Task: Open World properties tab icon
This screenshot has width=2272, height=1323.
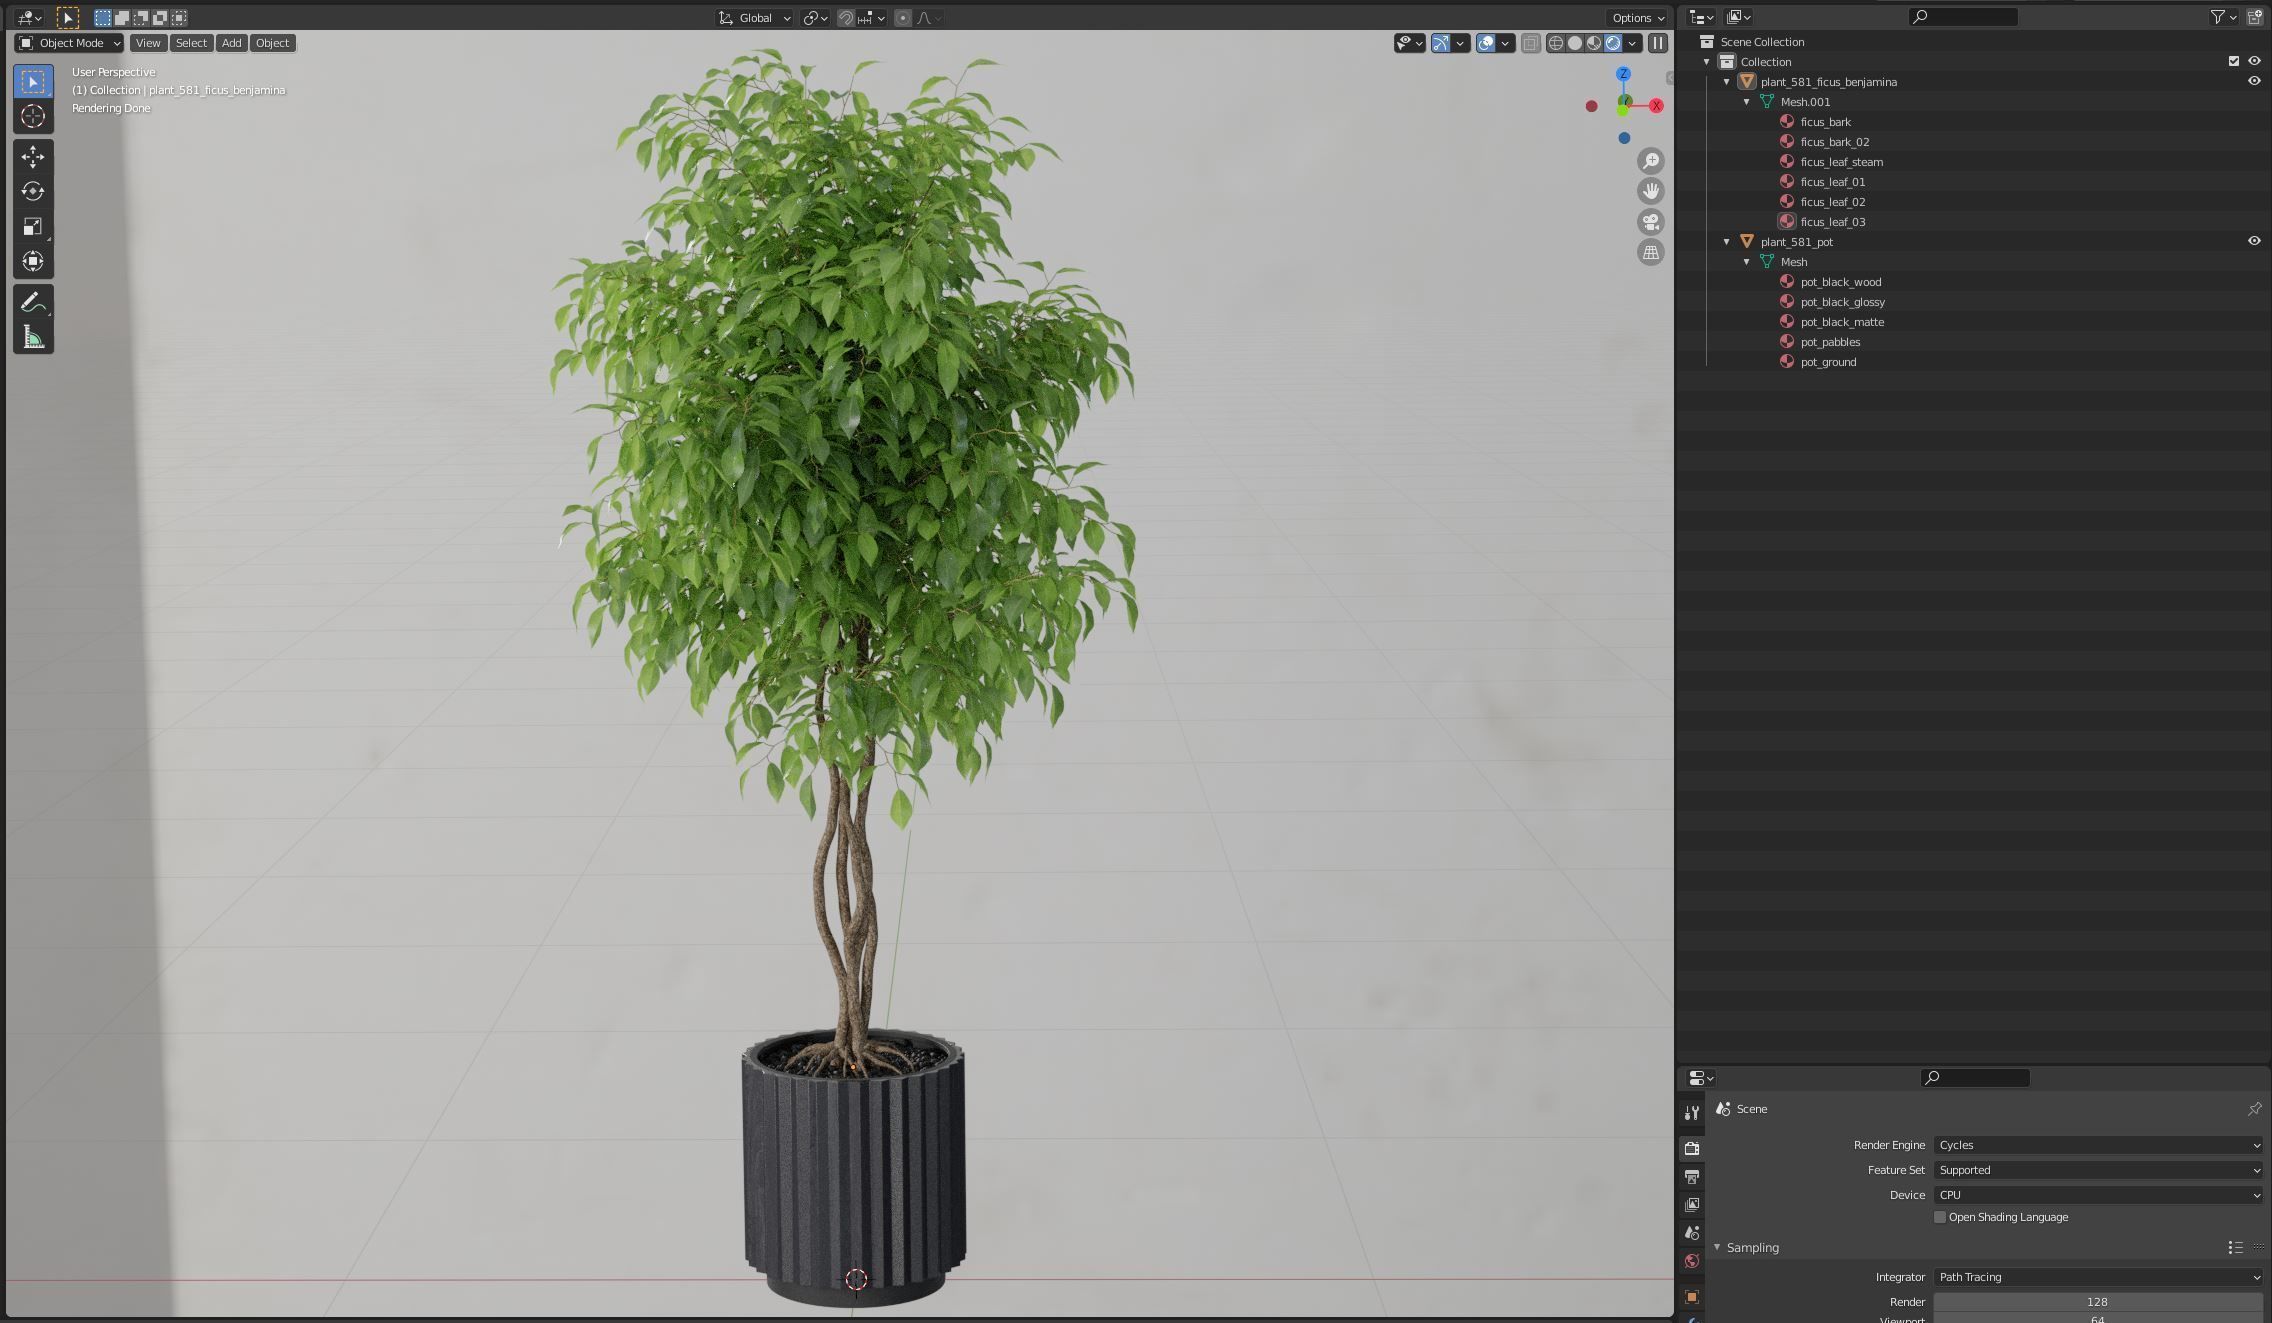Action: click(1692, 1261)
